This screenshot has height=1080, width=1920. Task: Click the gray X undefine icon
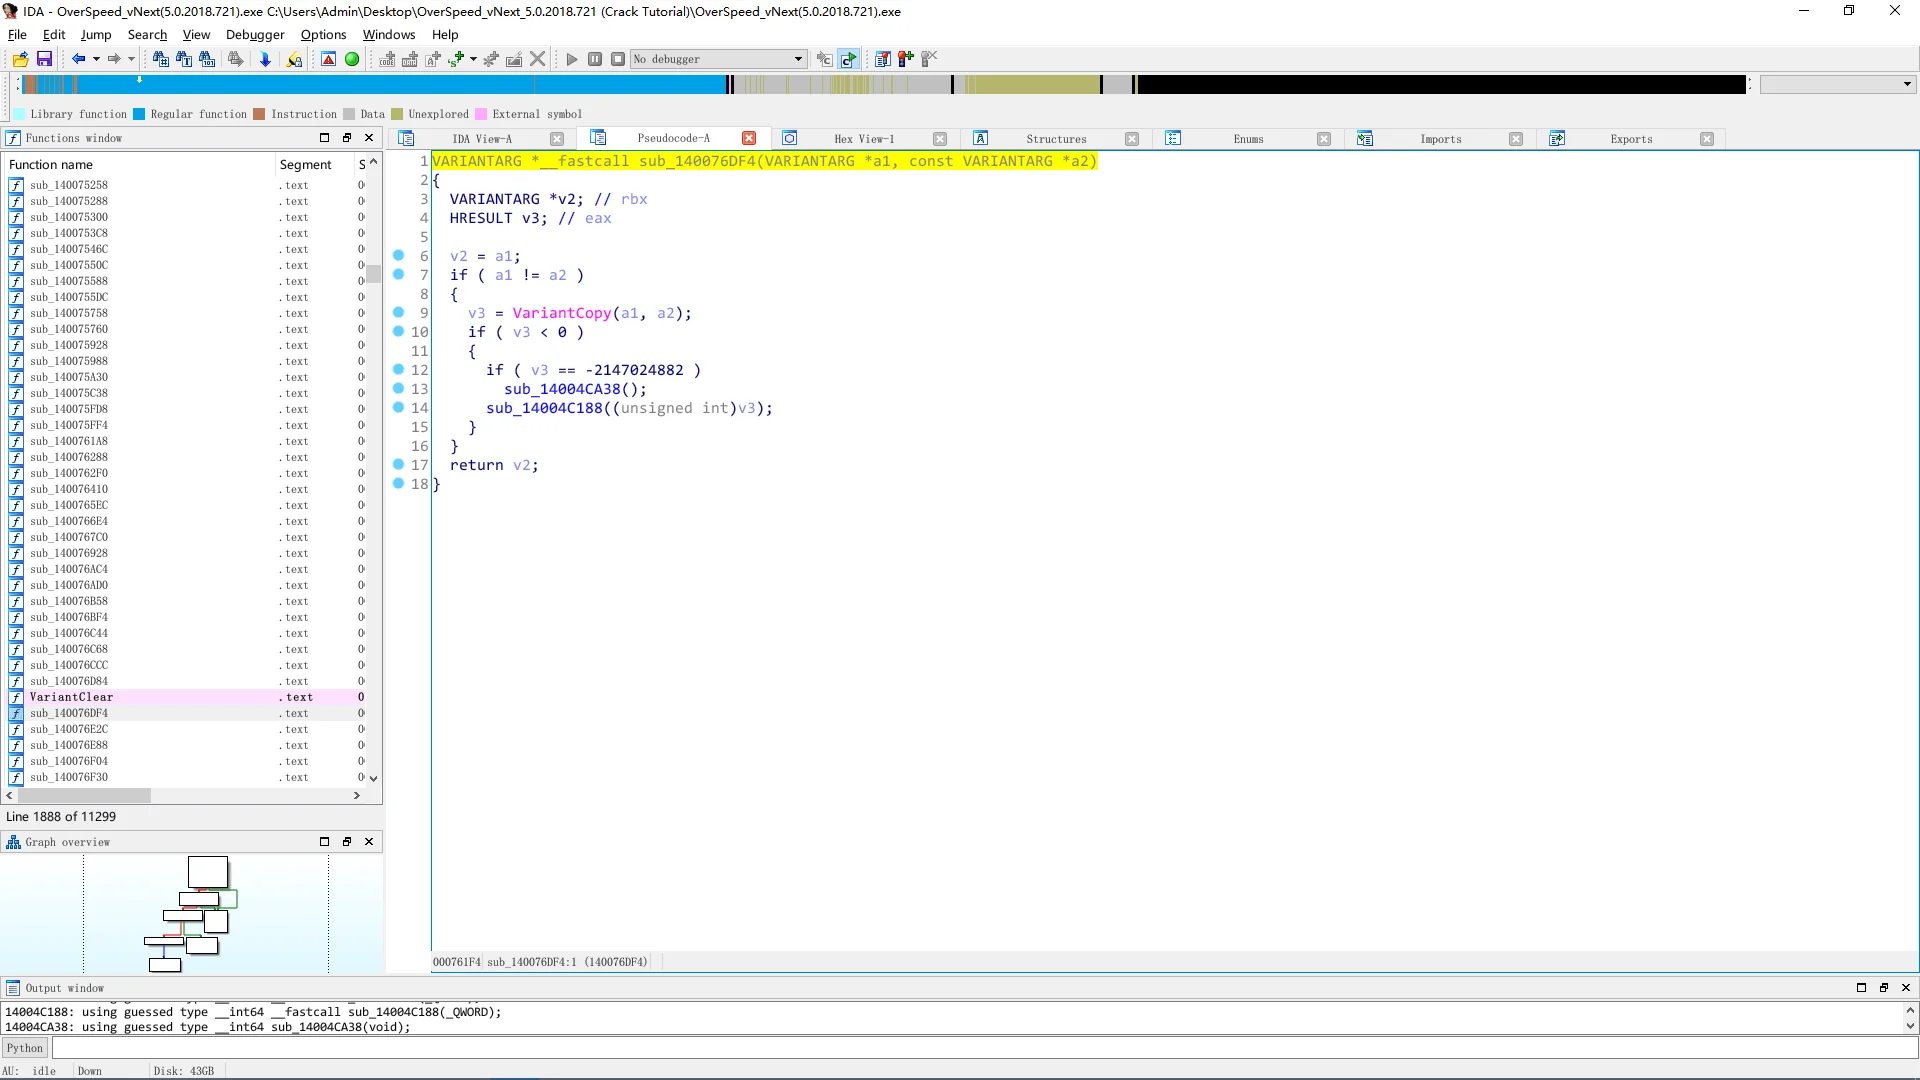coord(537,59)
